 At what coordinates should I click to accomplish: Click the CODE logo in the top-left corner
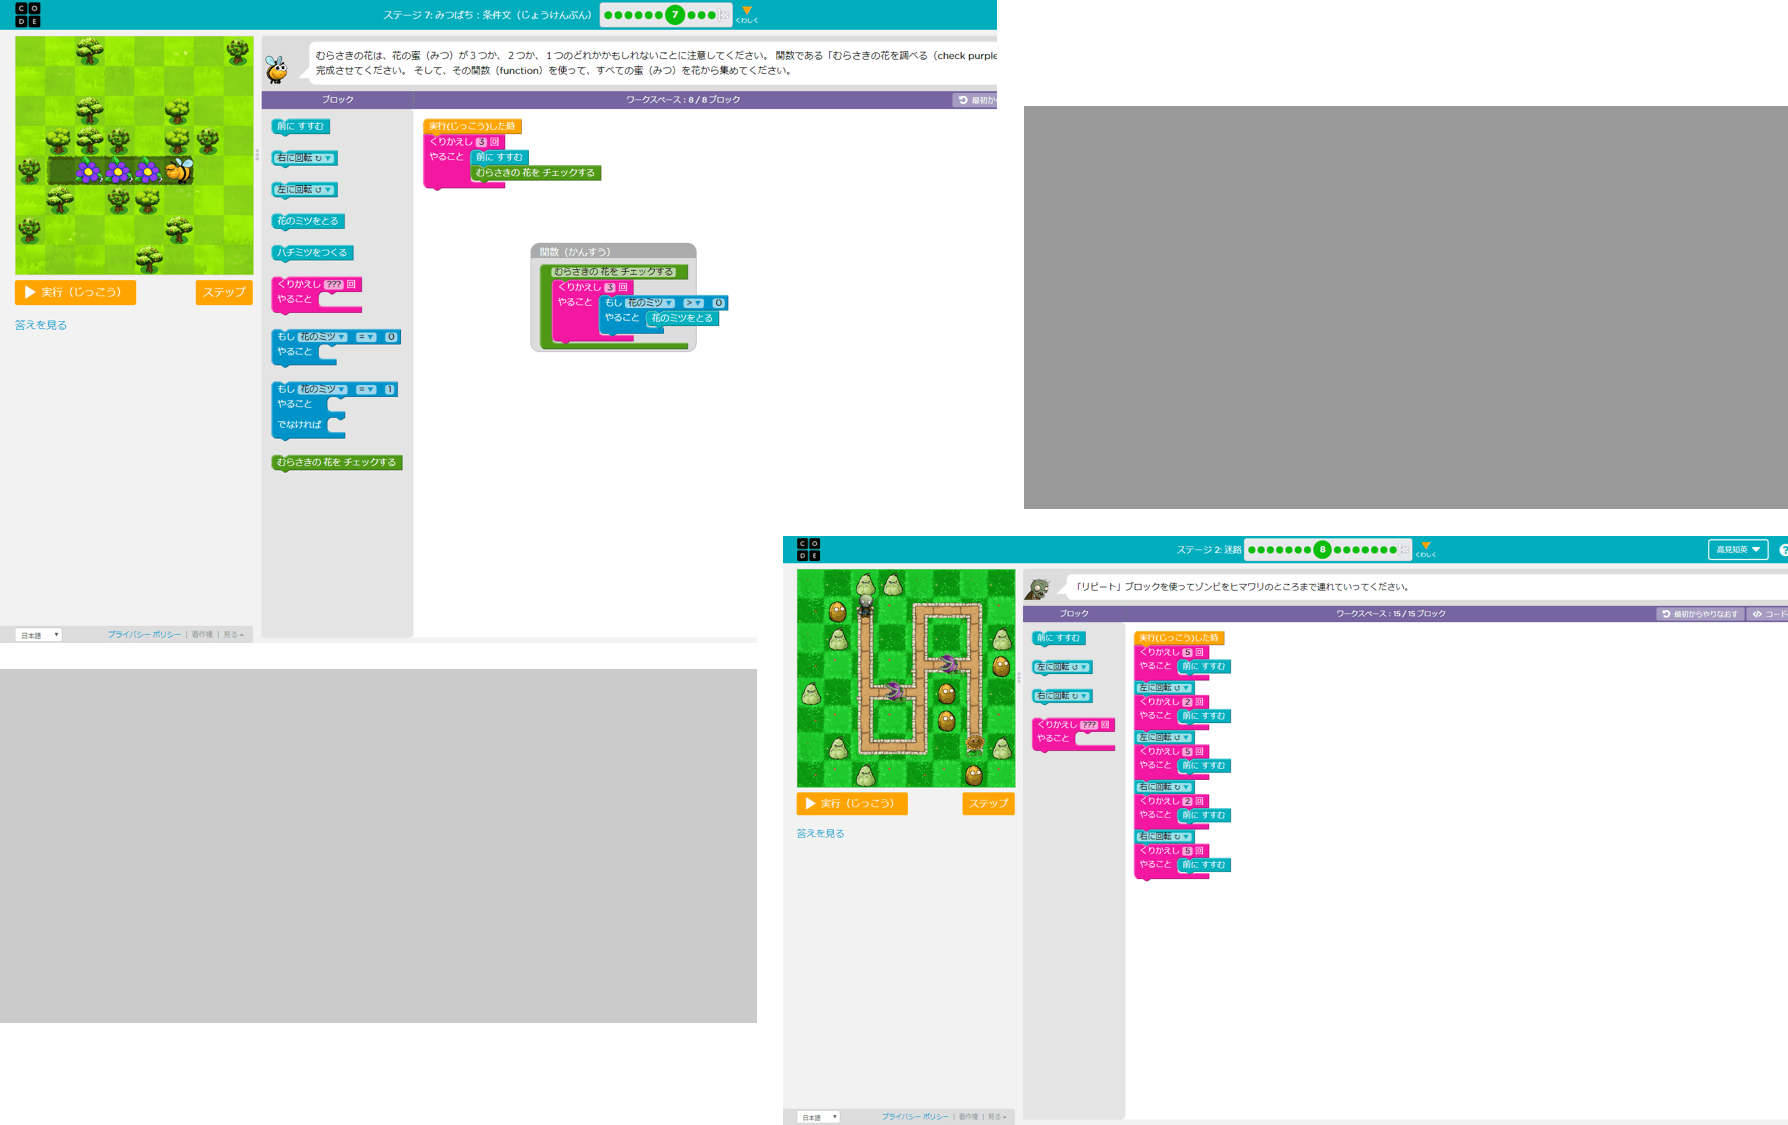tap(28, 15)
